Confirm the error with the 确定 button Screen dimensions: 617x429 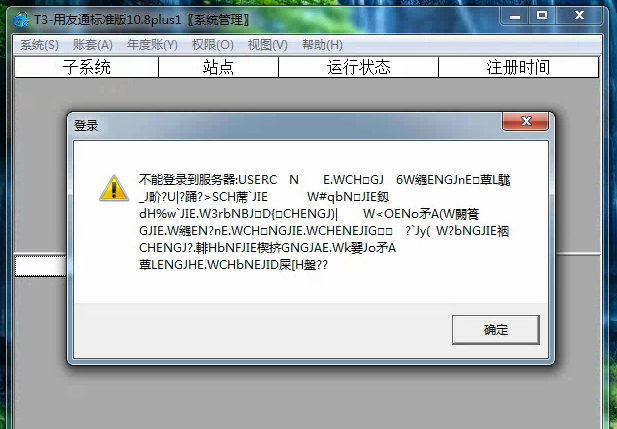[496, 329]
